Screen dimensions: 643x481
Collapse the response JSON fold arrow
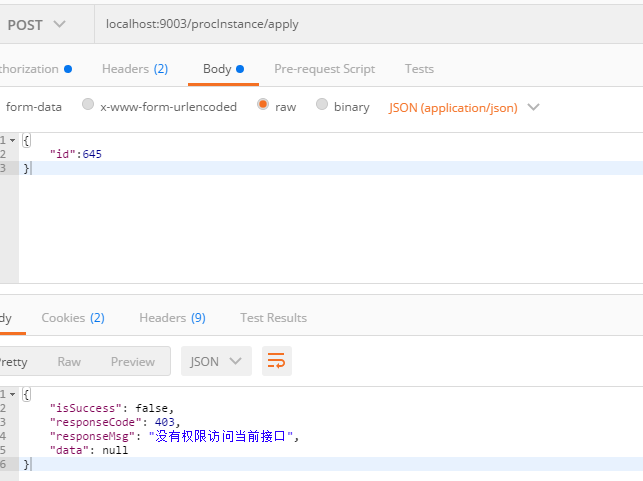(x=13, y=394)
